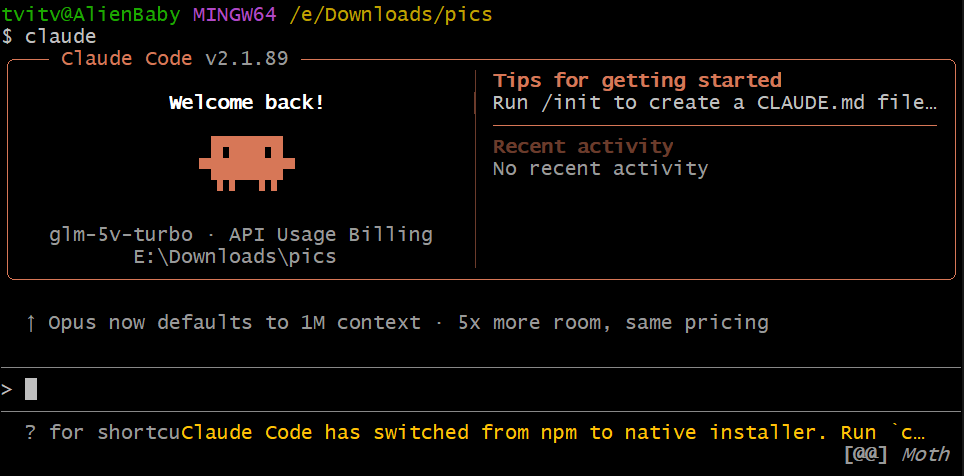Image resolution: width=964 pixels, height=476 pixels.
Task: Click the '[@@]' status indicator
Action: (866, 454)
